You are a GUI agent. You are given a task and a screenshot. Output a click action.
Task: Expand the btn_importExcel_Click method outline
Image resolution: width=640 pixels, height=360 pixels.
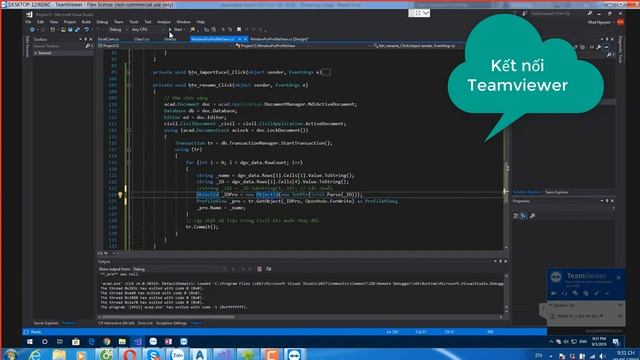(129, 72)
